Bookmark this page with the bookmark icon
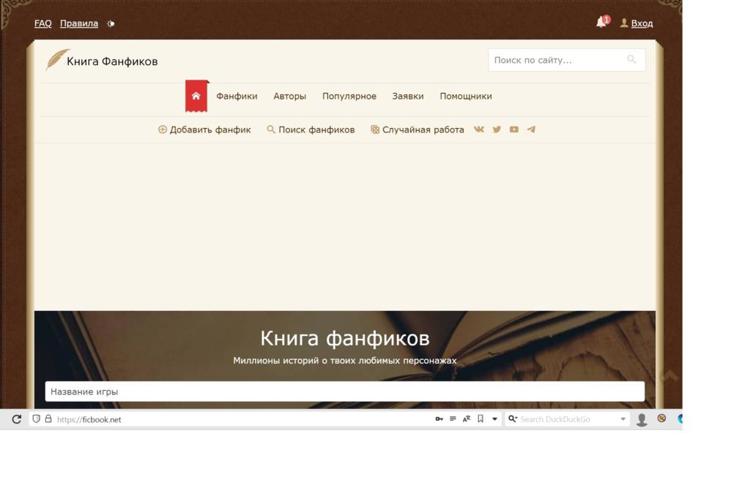750x480 pixels. click(x=481, y=419)
